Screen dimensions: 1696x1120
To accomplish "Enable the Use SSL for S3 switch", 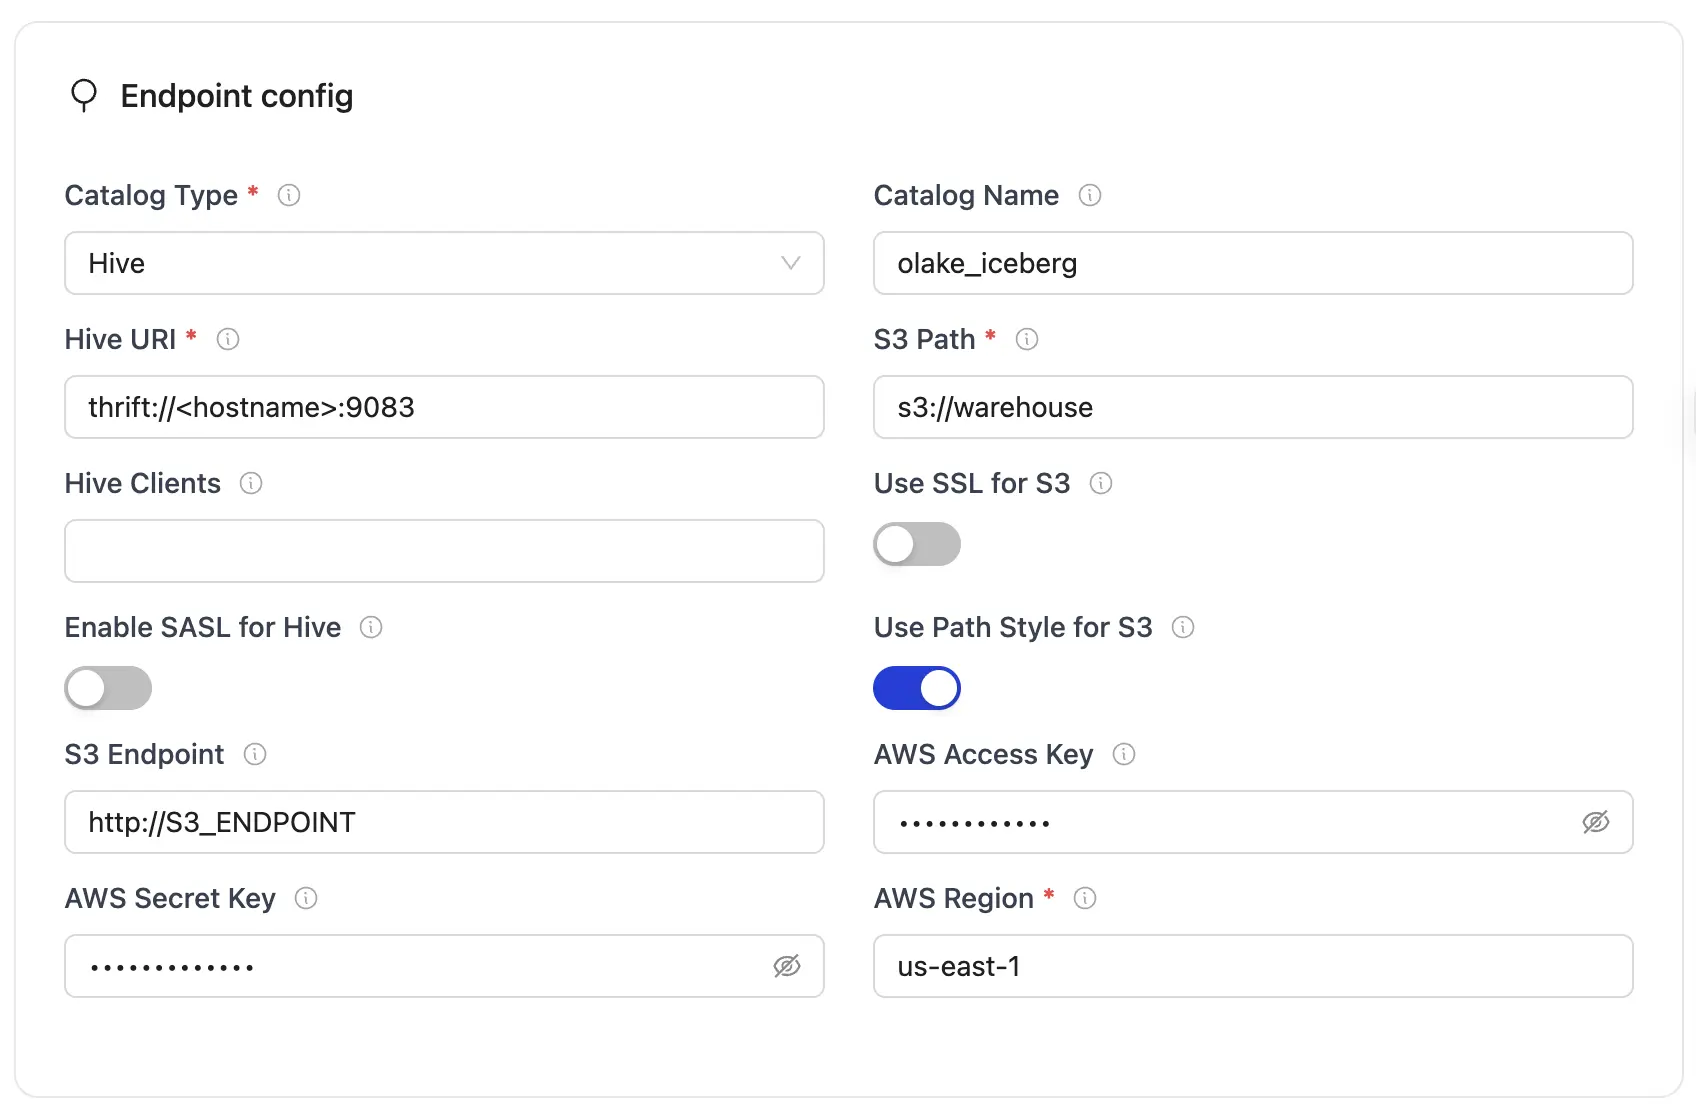I will tap(916, 544).
